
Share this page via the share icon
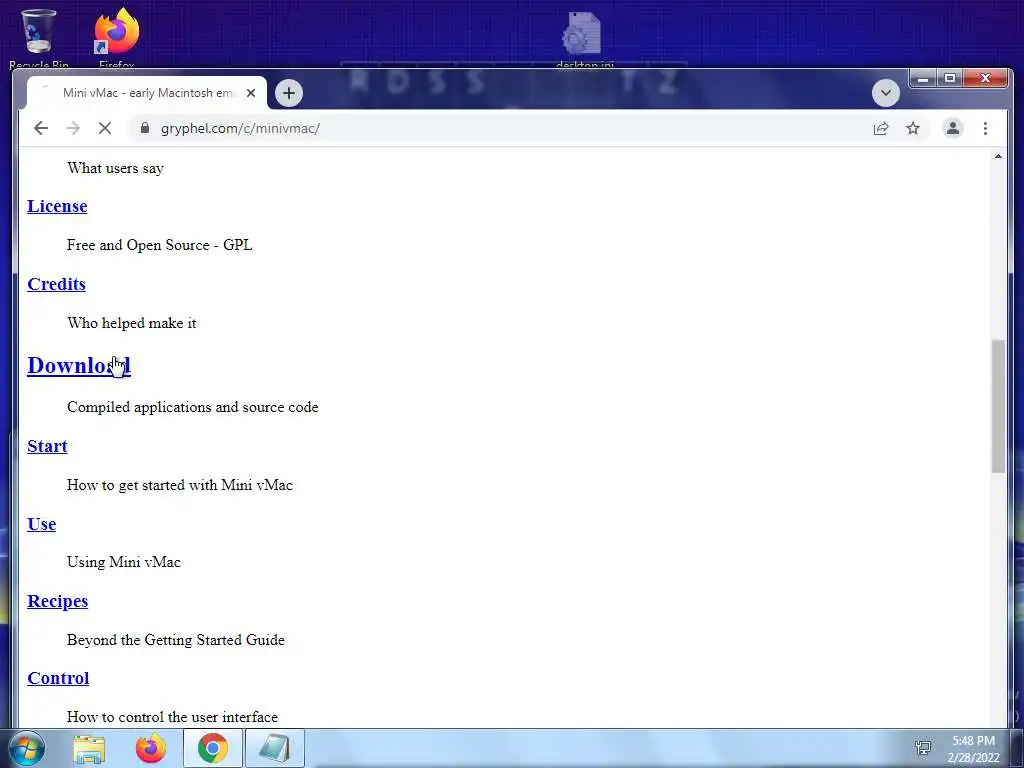point(881,129)
